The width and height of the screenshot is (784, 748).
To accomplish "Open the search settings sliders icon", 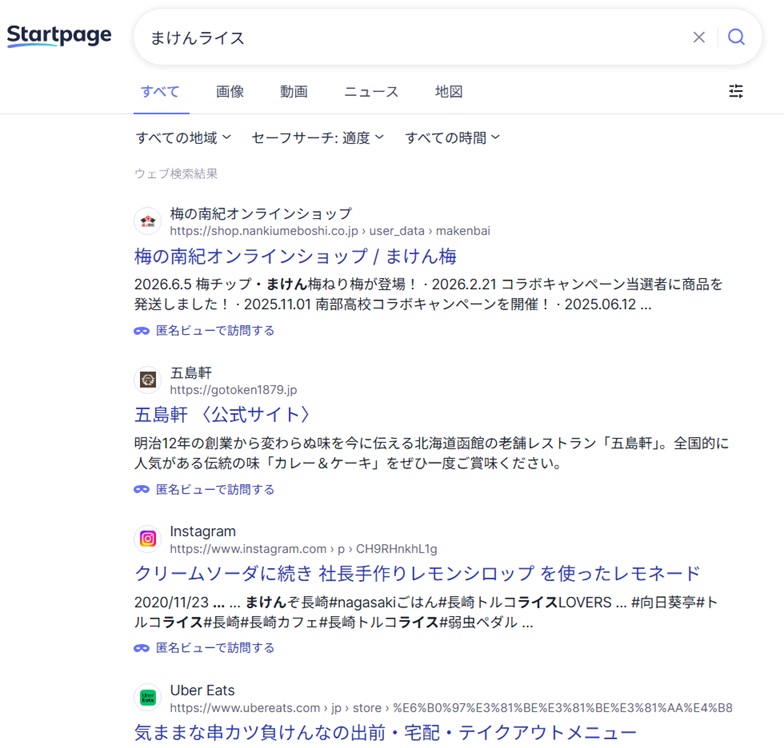I will (x=736, y=91).
